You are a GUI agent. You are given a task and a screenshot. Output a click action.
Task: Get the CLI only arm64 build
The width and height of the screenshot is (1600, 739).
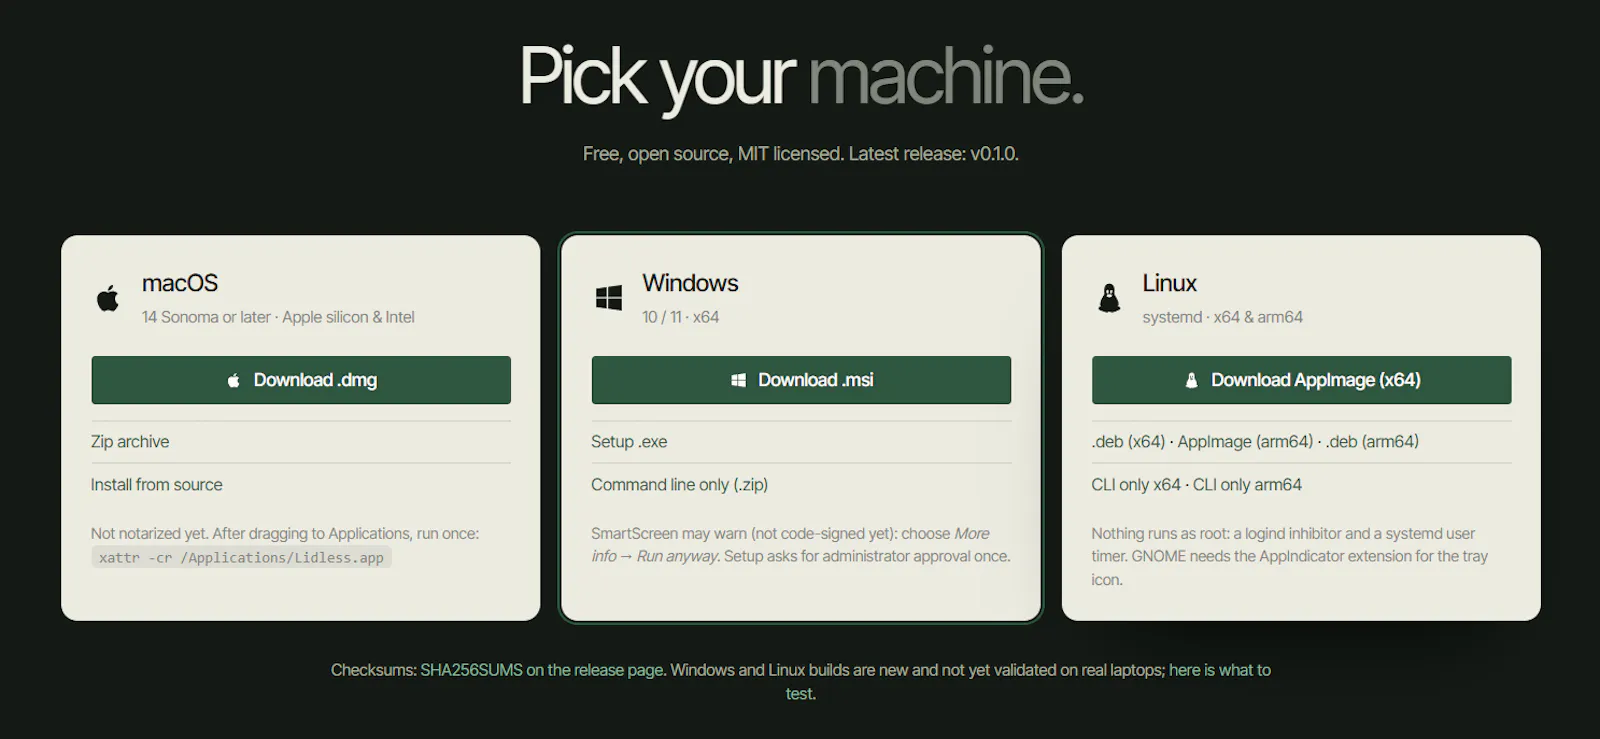click(1247, 485)
